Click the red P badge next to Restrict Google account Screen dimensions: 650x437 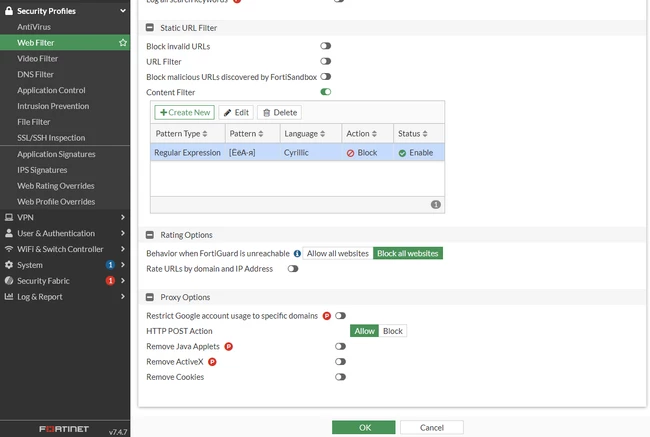point(327,316)
